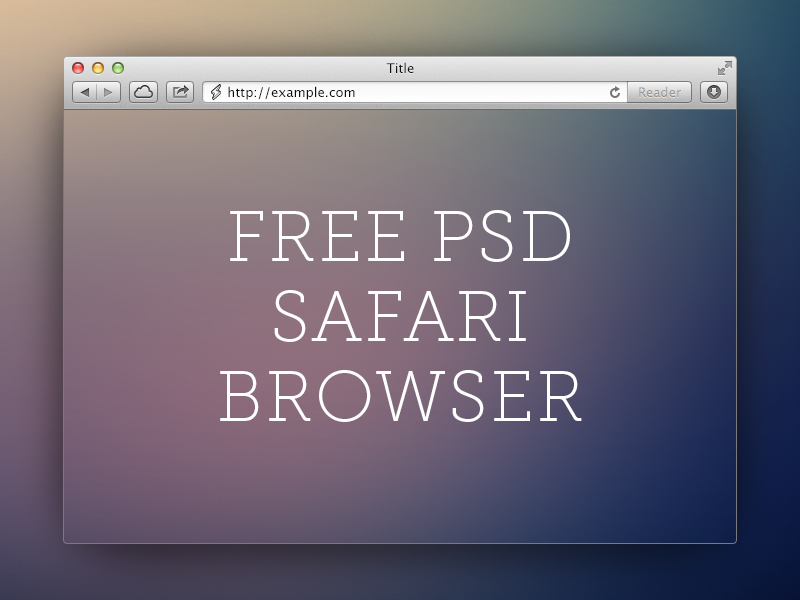800x600 pixels.
Task: Open iCloud Tabs cloud button
Action: (x=143, y=92)
